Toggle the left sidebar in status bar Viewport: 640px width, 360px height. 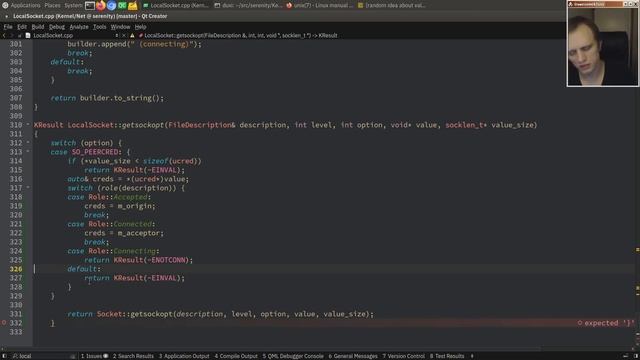click(4, 356)
